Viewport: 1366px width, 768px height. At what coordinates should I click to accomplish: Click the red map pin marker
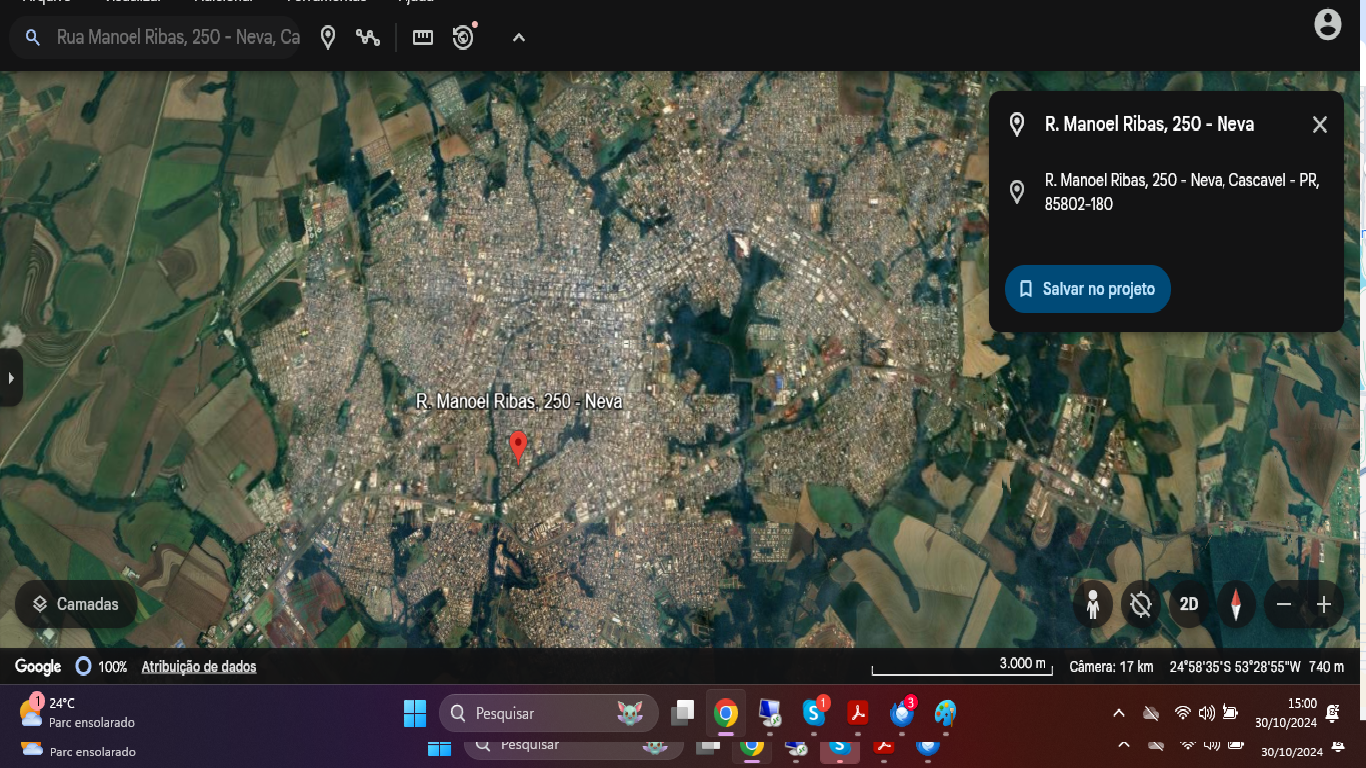(x=518, y=445)
